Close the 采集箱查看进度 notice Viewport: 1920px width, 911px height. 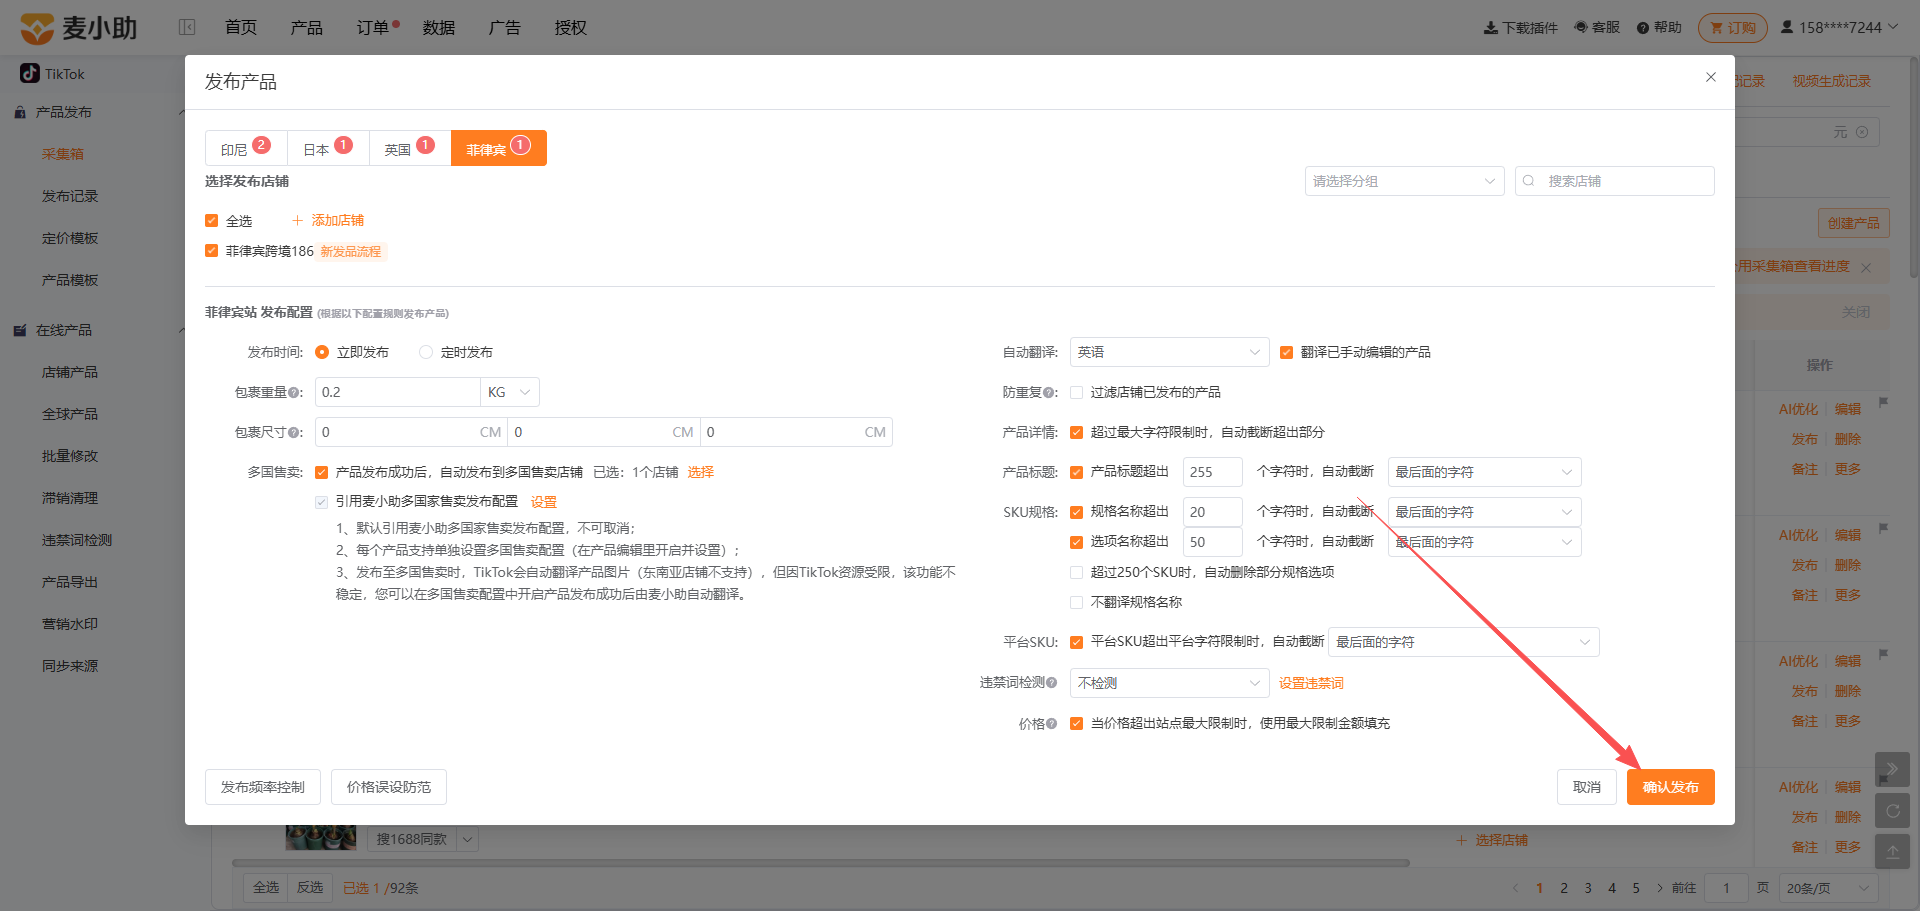[x=1866, y=267]
